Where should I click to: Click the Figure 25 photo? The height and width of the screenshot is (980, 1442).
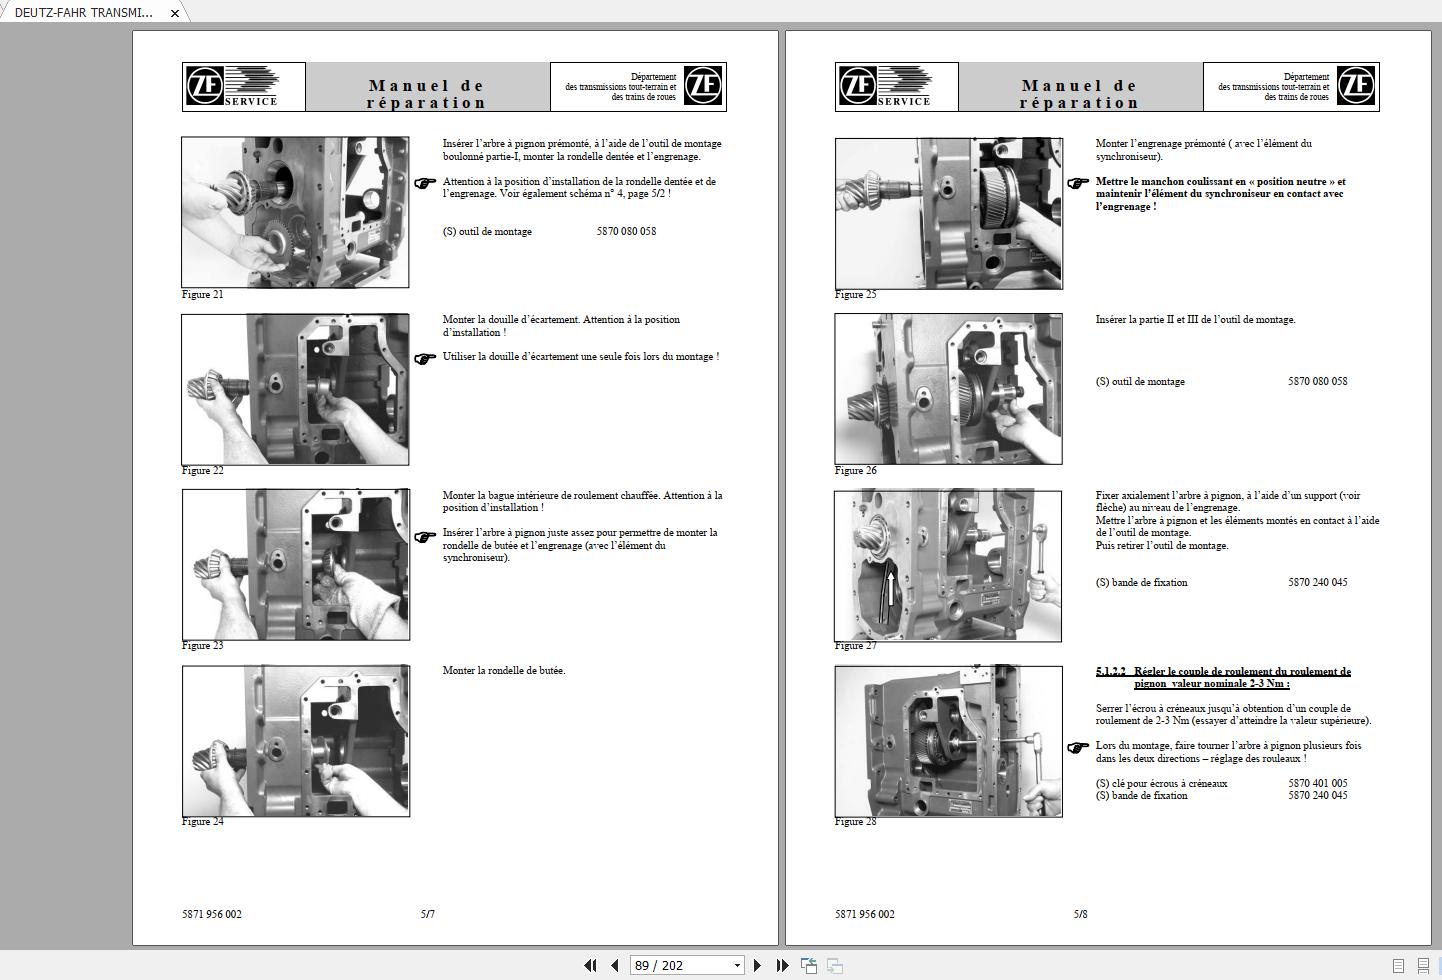[x=948, y=213]
